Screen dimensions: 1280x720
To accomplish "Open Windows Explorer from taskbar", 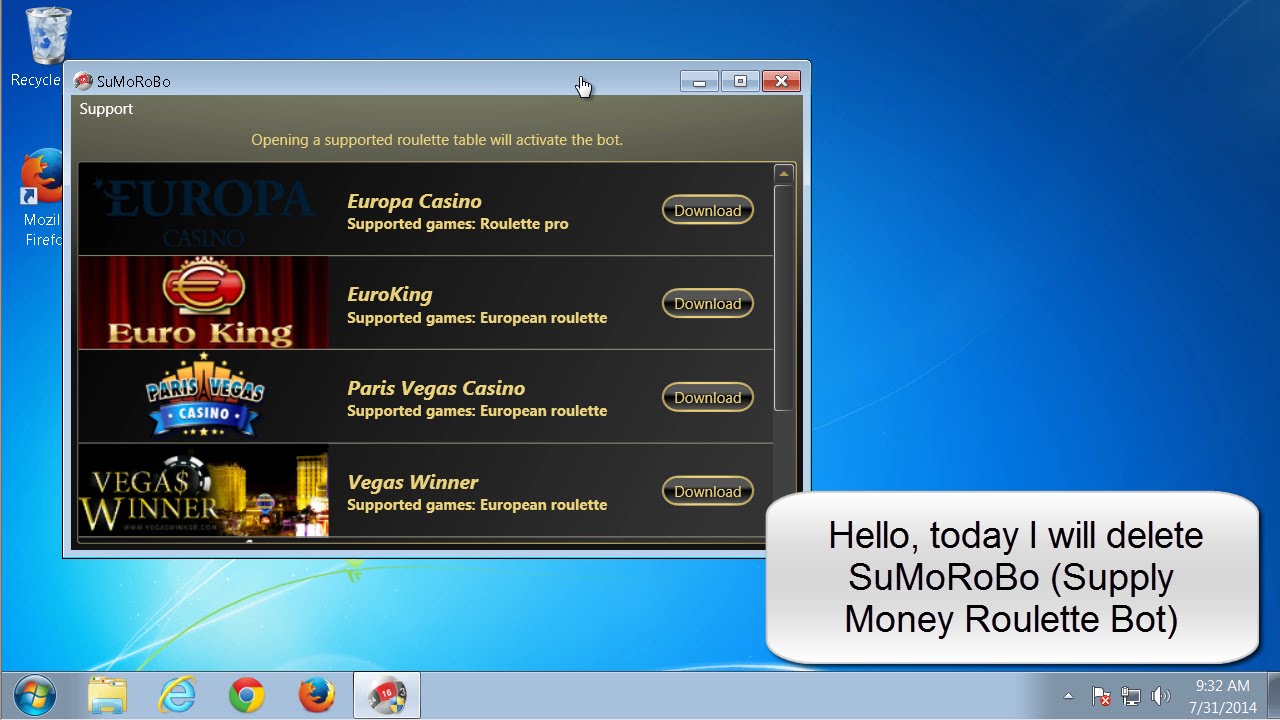I will (107, 695).
